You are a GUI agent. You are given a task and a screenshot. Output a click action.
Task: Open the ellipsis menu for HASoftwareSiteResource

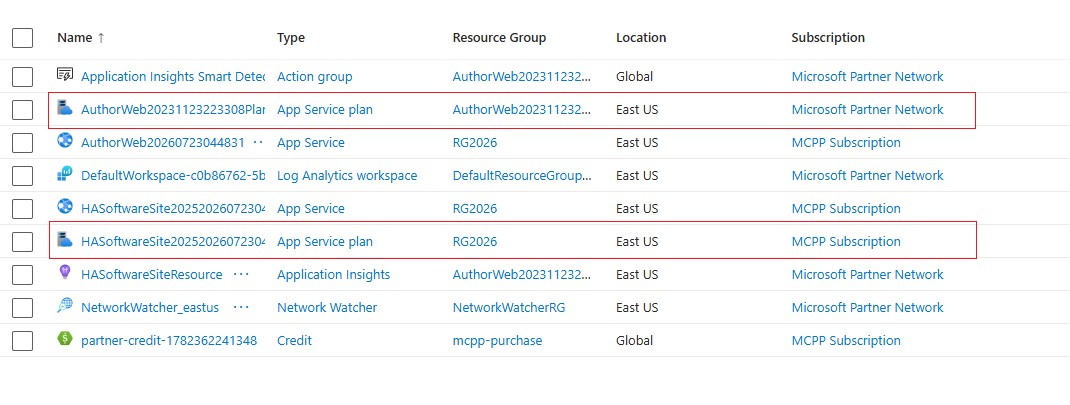[x=241, y=275]
